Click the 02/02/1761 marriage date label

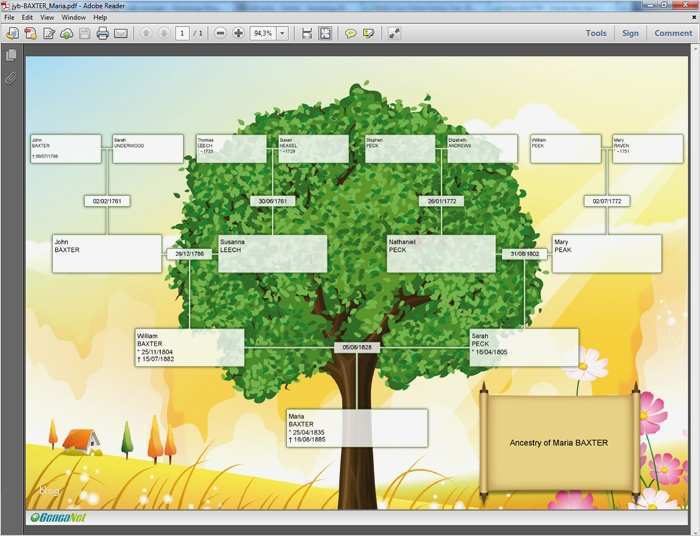pyautogui.click(x=107, y=201)
